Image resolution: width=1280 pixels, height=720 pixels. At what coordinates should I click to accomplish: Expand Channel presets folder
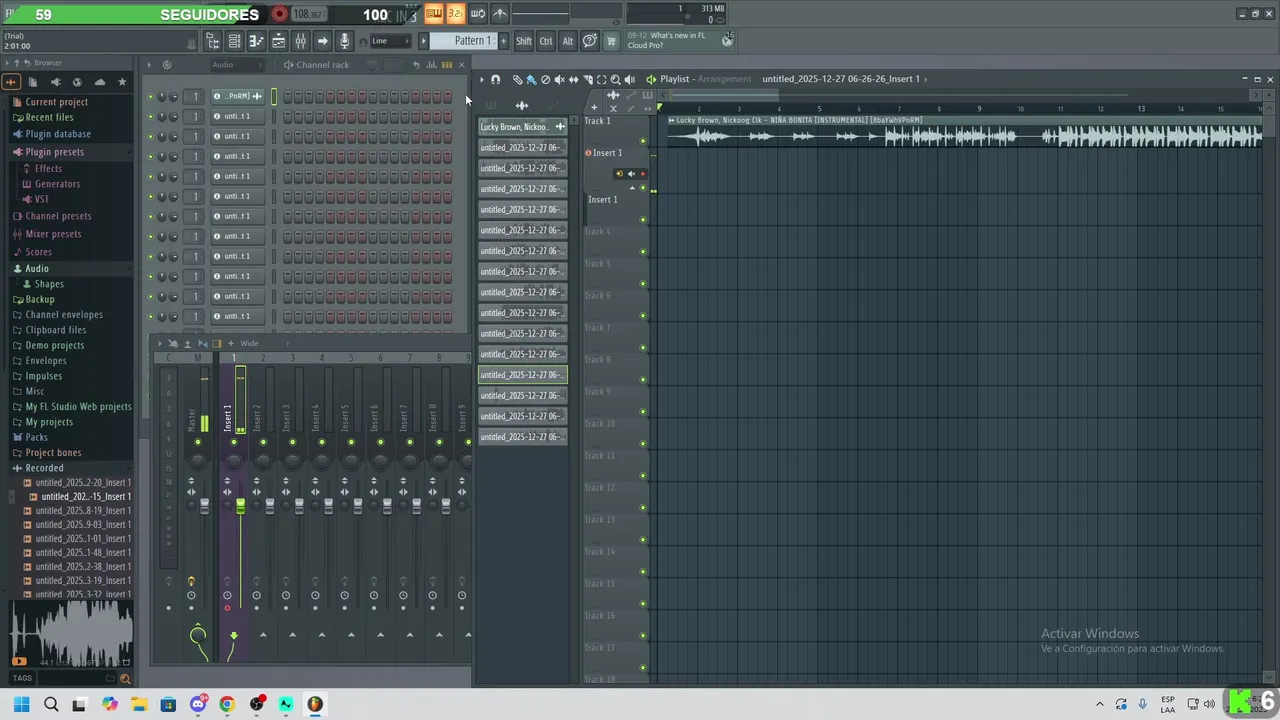58,216
